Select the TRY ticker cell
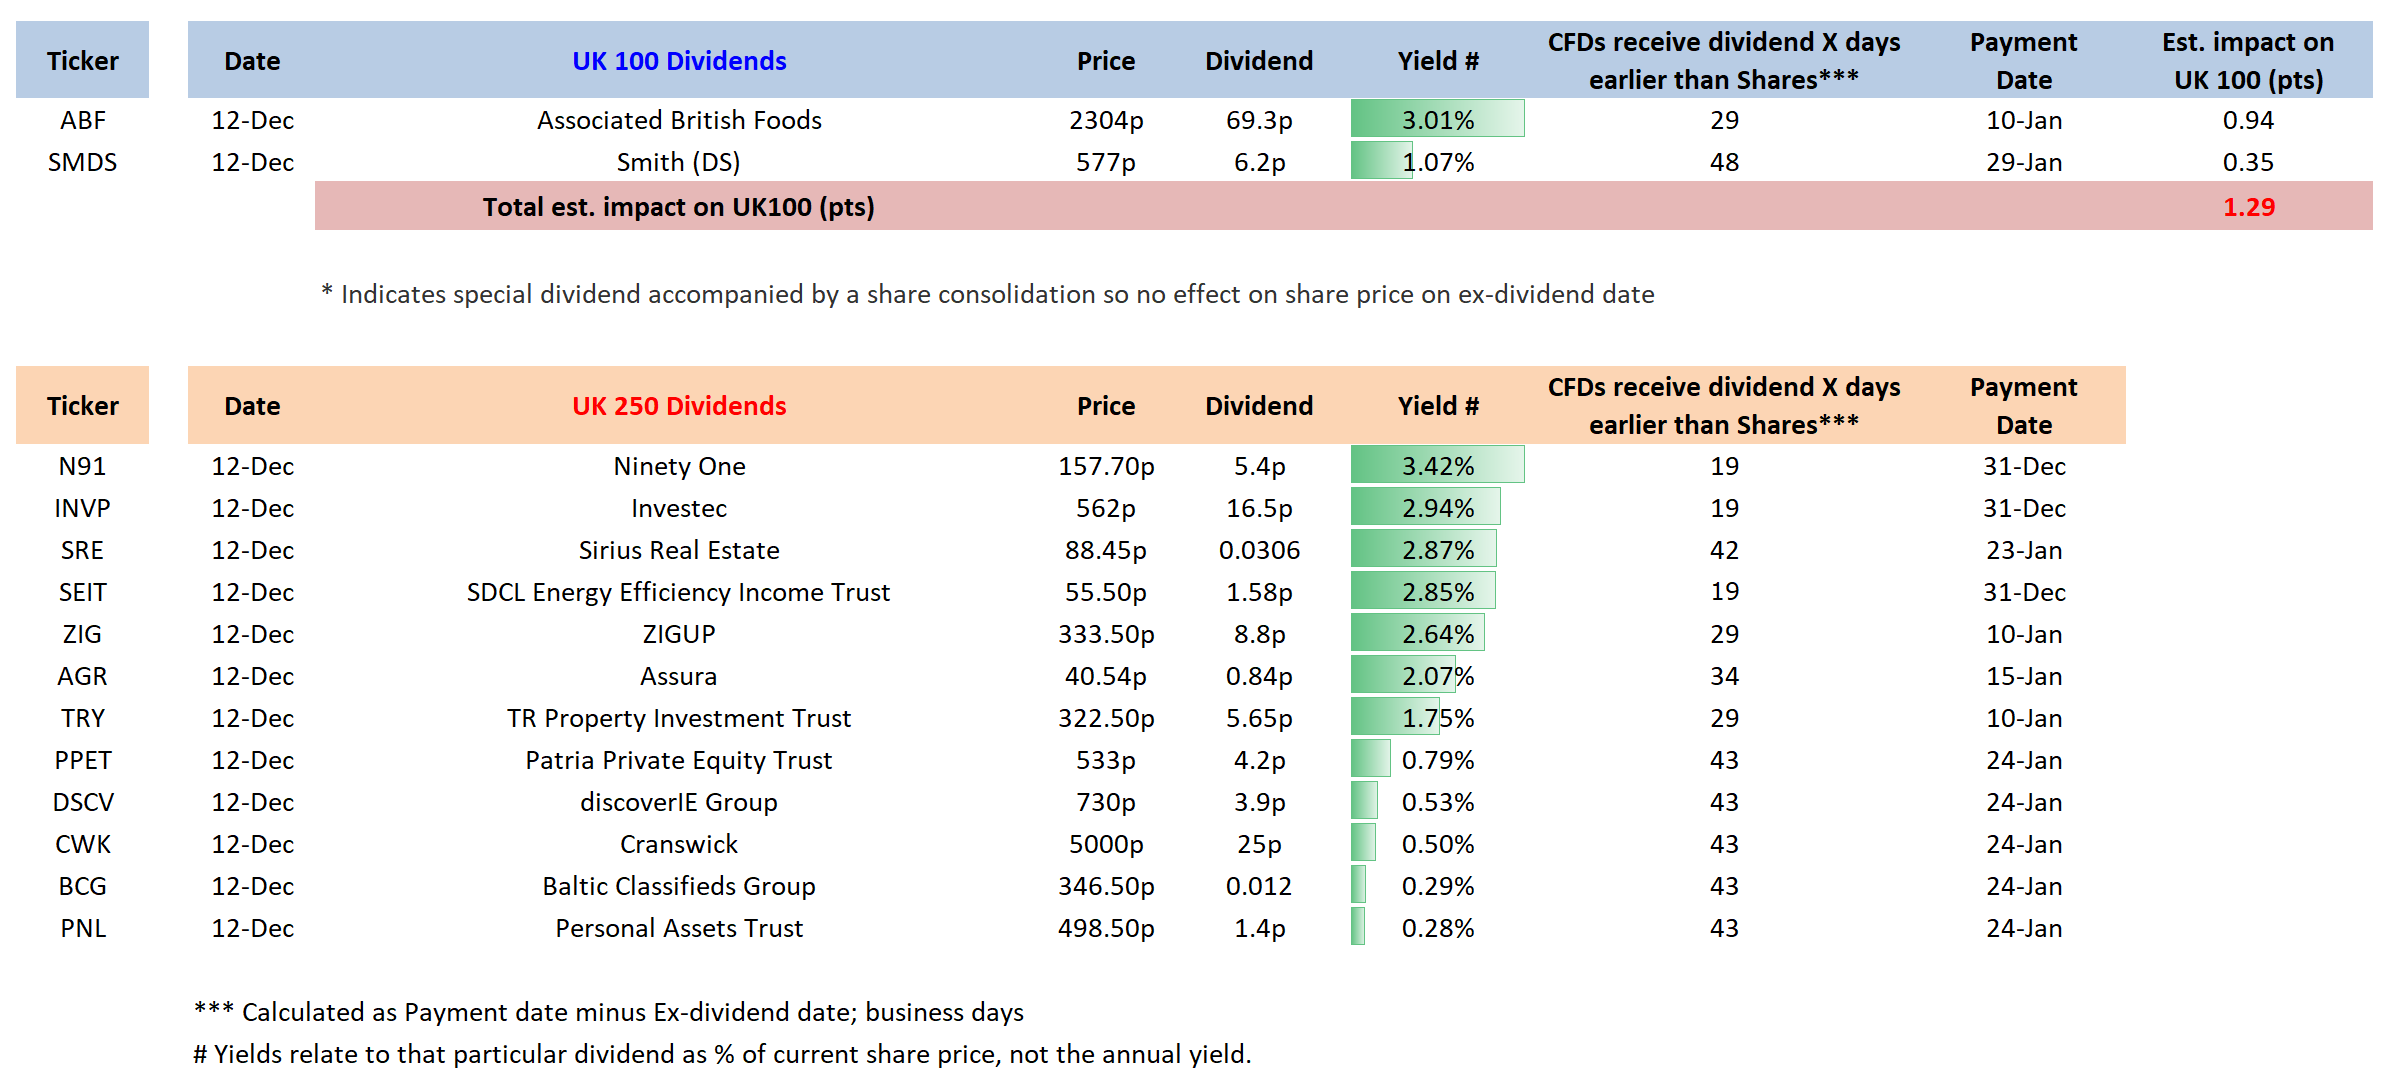 coord(82,718)
